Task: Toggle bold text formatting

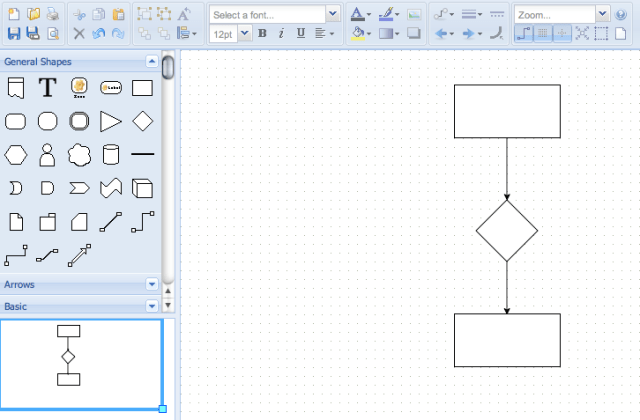Action: (262, 33)
